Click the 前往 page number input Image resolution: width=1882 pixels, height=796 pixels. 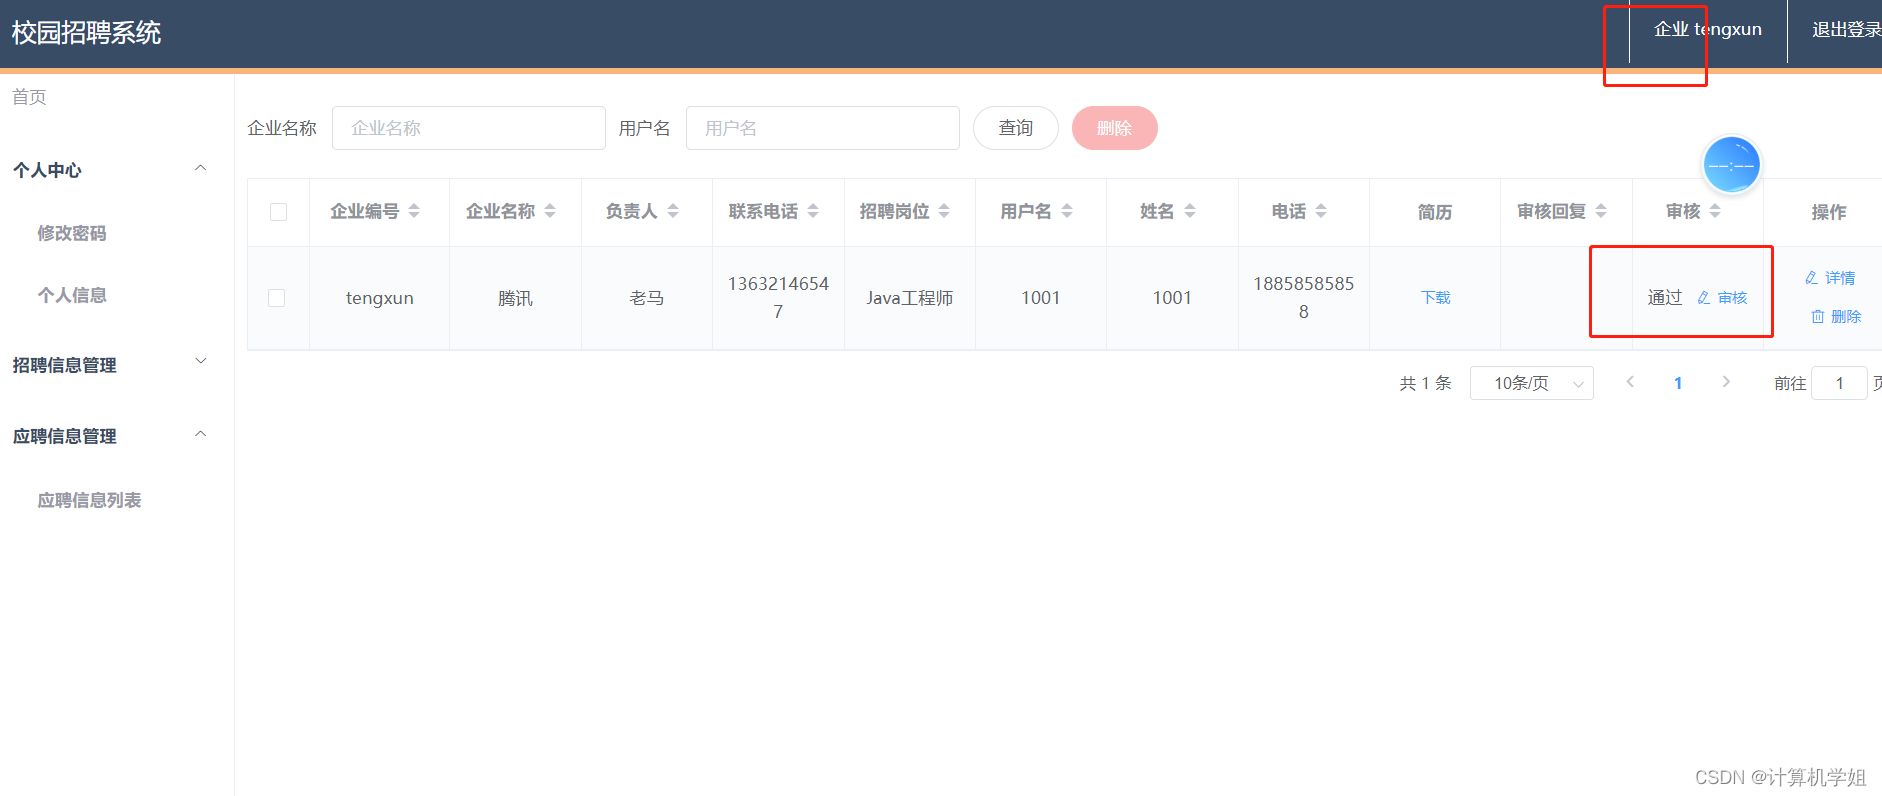point(1839,383)
